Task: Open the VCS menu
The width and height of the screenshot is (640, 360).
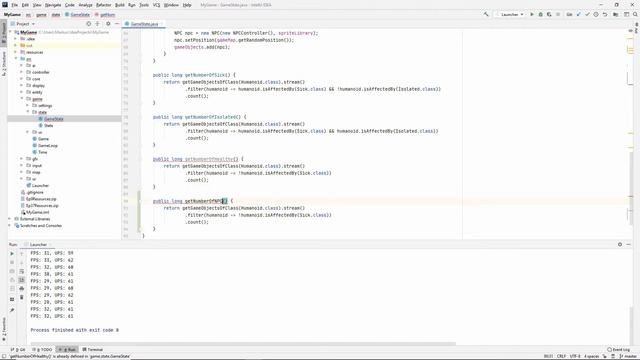Action: (156, 5)
